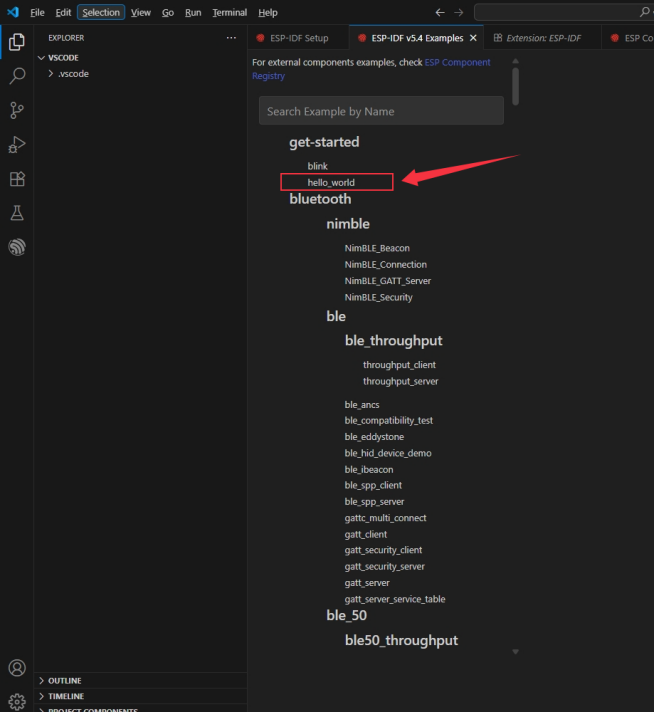Select the NimBLE_GATT_Server example

tap(387, 281)
